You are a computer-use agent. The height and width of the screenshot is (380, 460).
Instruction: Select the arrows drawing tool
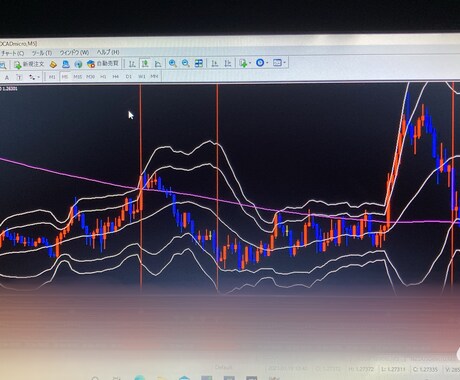(x=32, y=77)
